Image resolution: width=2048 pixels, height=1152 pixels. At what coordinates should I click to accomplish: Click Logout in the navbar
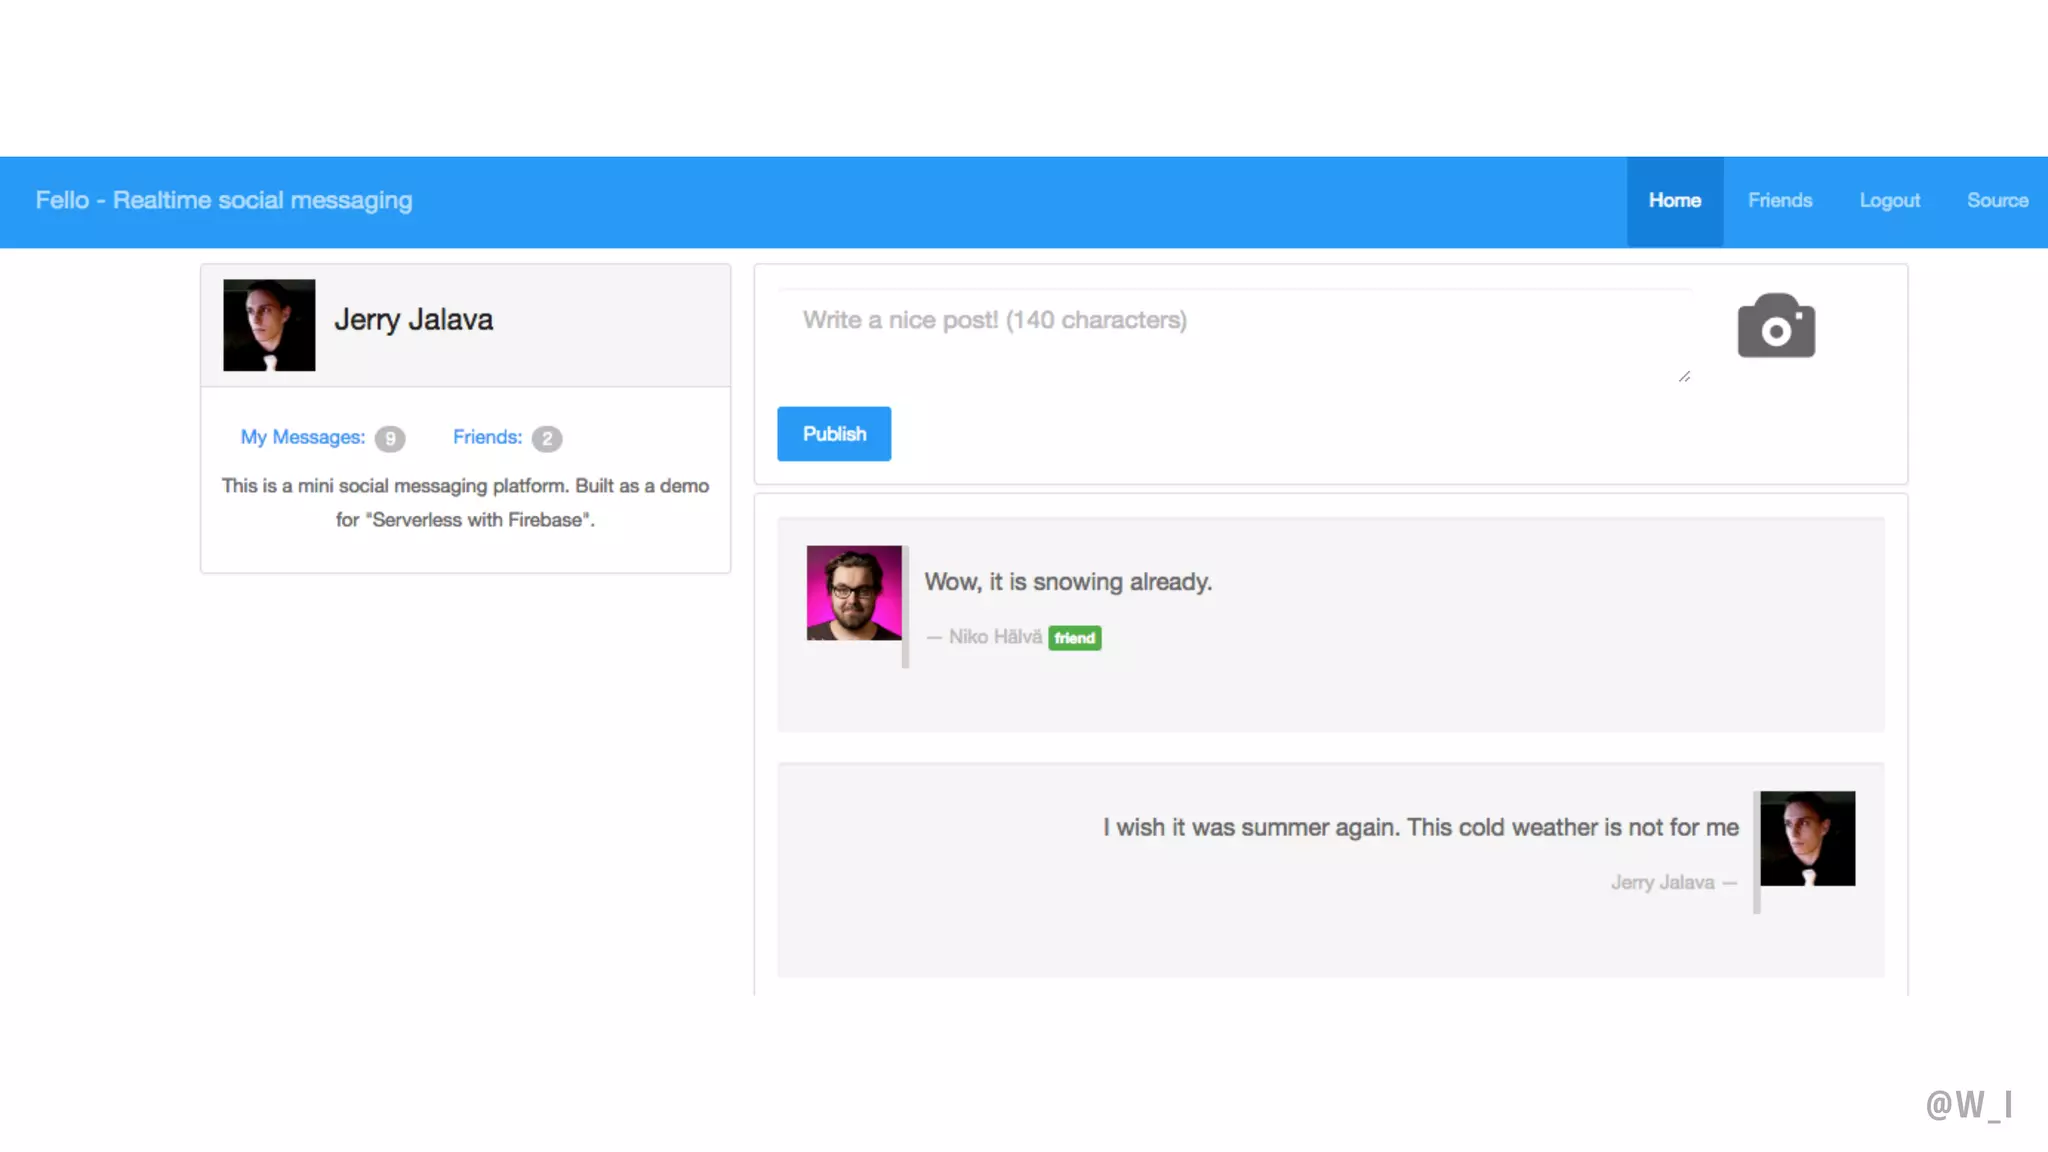point(1889,201)
